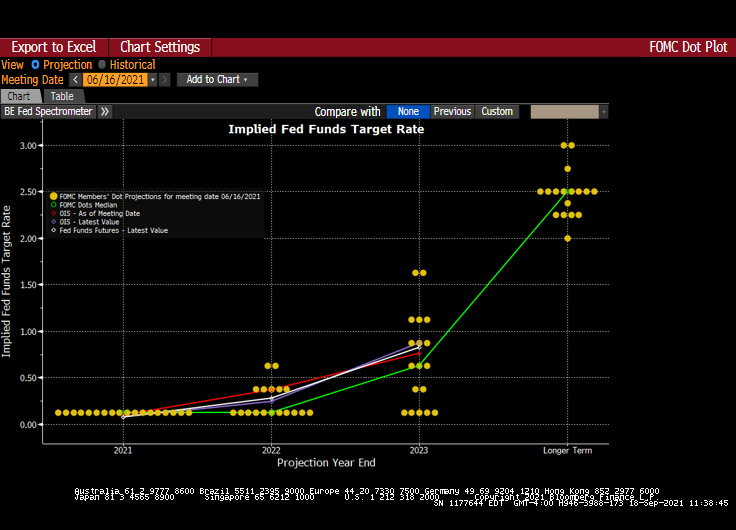This screenshot has height=530, width=736.
Task: Click the yellow FOMC dot projections legend marker
Action: (x=53, y=196)
